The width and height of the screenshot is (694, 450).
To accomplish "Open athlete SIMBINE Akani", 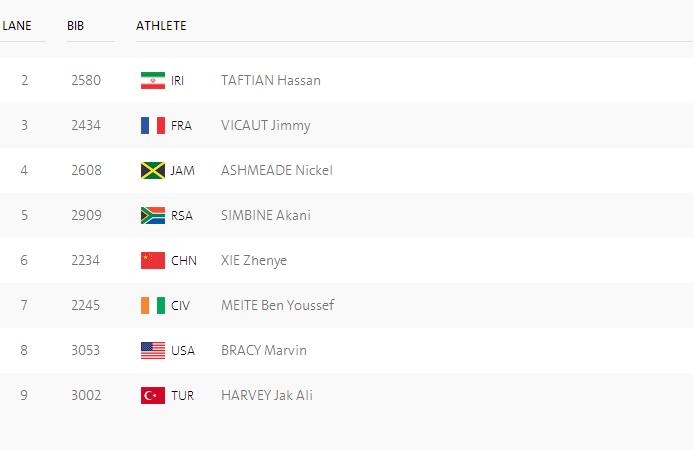I will 266,215.
